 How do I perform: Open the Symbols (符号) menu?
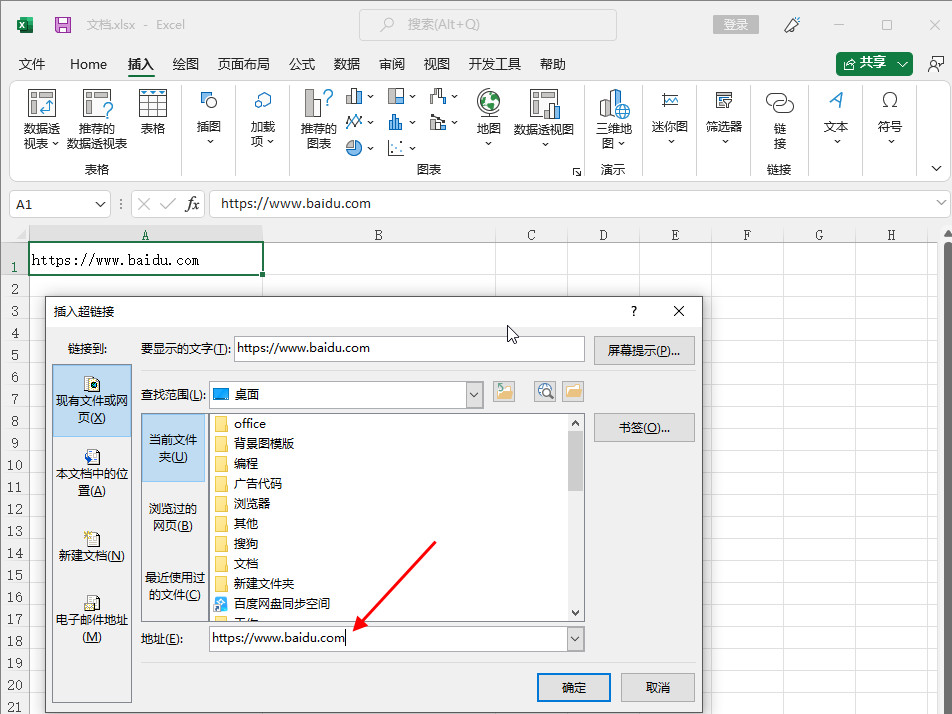click(889, 118)
